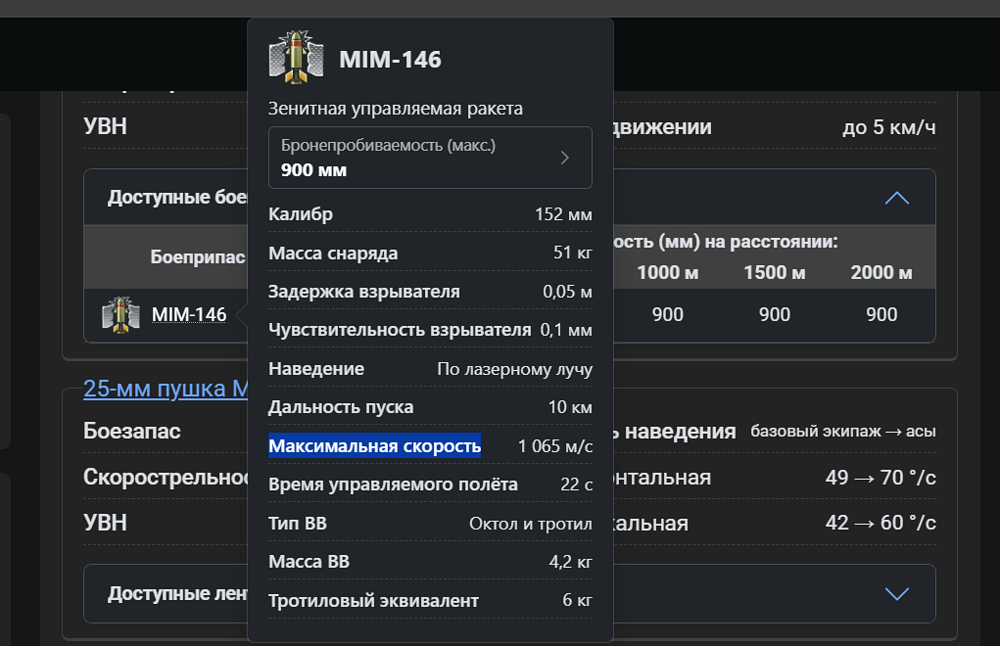Click the Наведение По лазерному лучу row
The width and height of the screenshot is (1000, 646).
[430, 369]
